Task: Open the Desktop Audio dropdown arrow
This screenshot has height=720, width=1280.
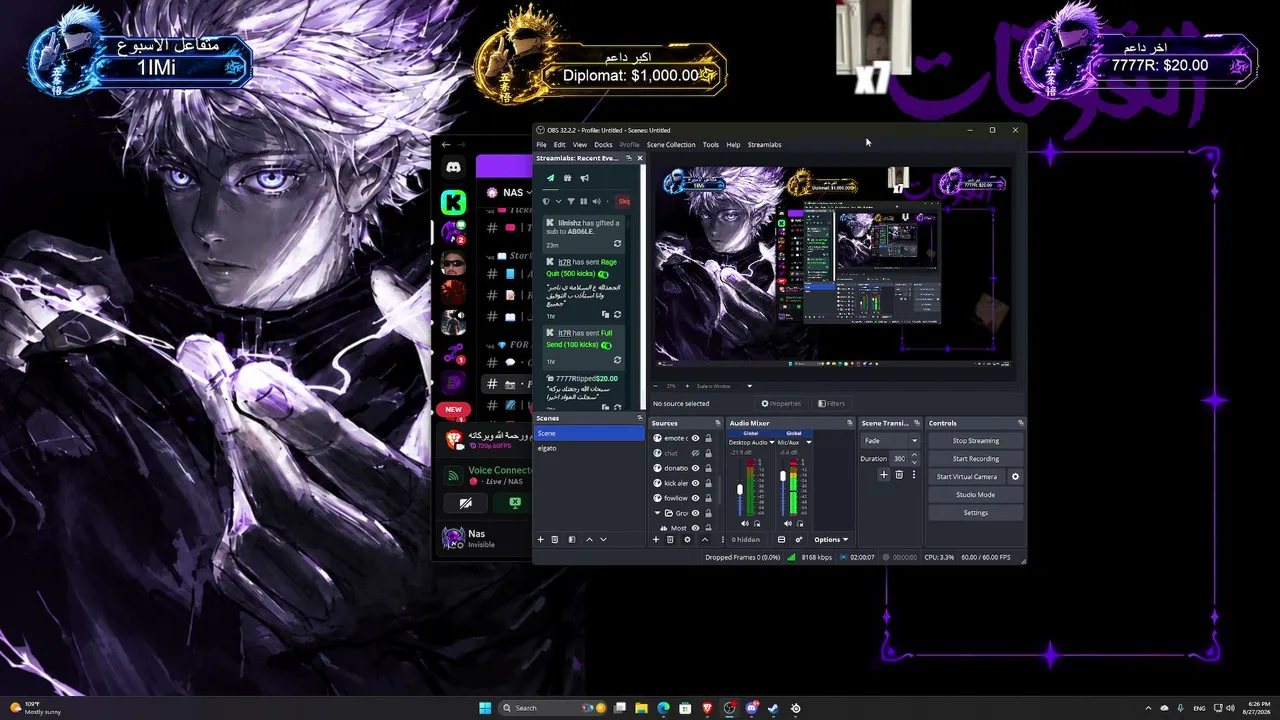Action: [772, 442]
